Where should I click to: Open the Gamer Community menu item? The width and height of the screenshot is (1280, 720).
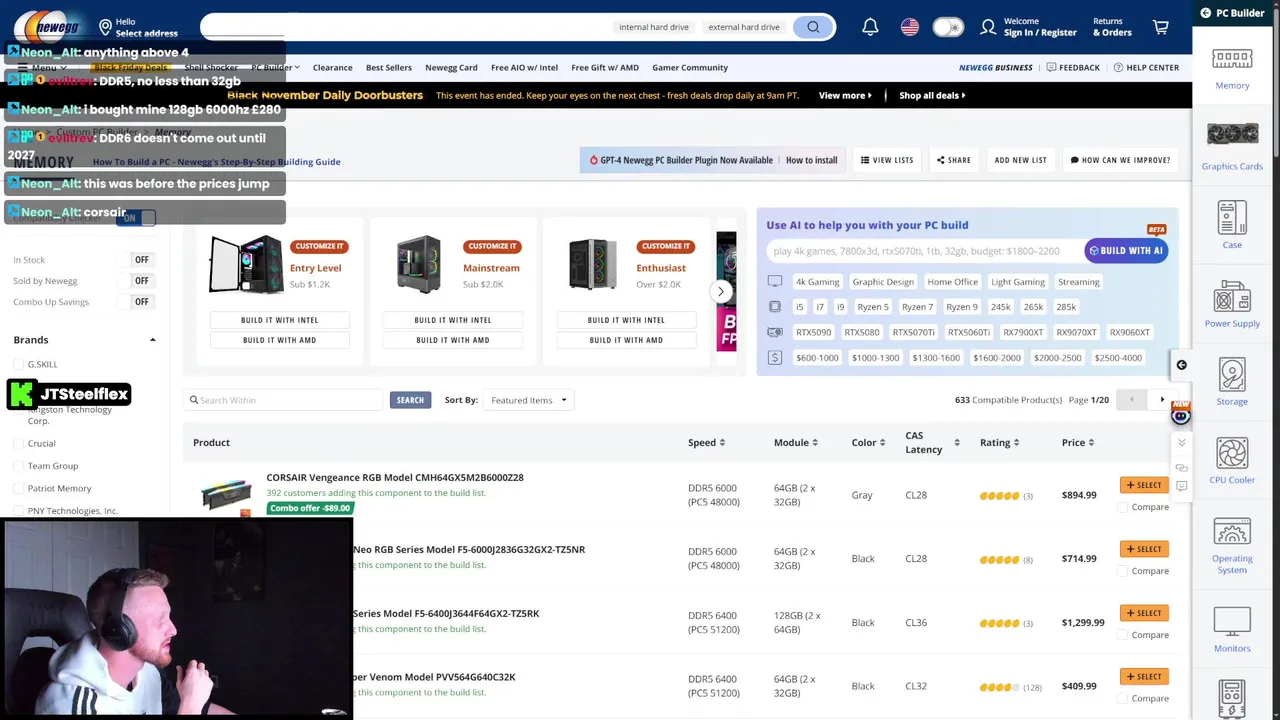coord(690,67)
